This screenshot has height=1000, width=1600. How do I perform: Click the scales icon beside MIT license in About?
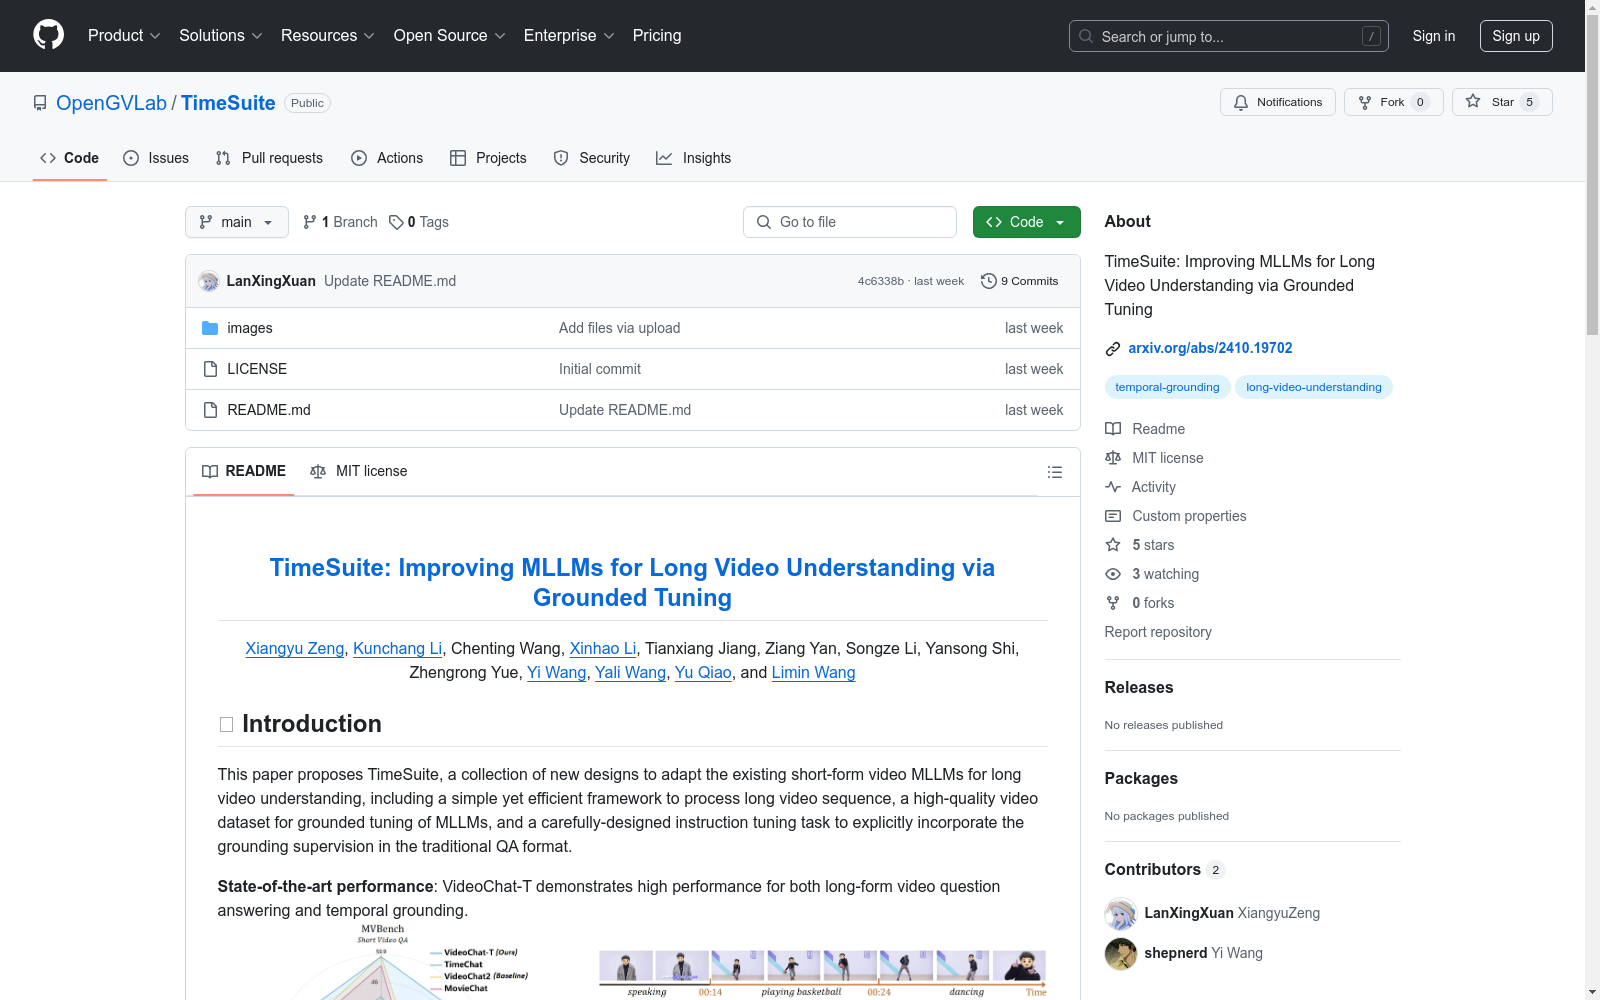tap(1113, 458)
